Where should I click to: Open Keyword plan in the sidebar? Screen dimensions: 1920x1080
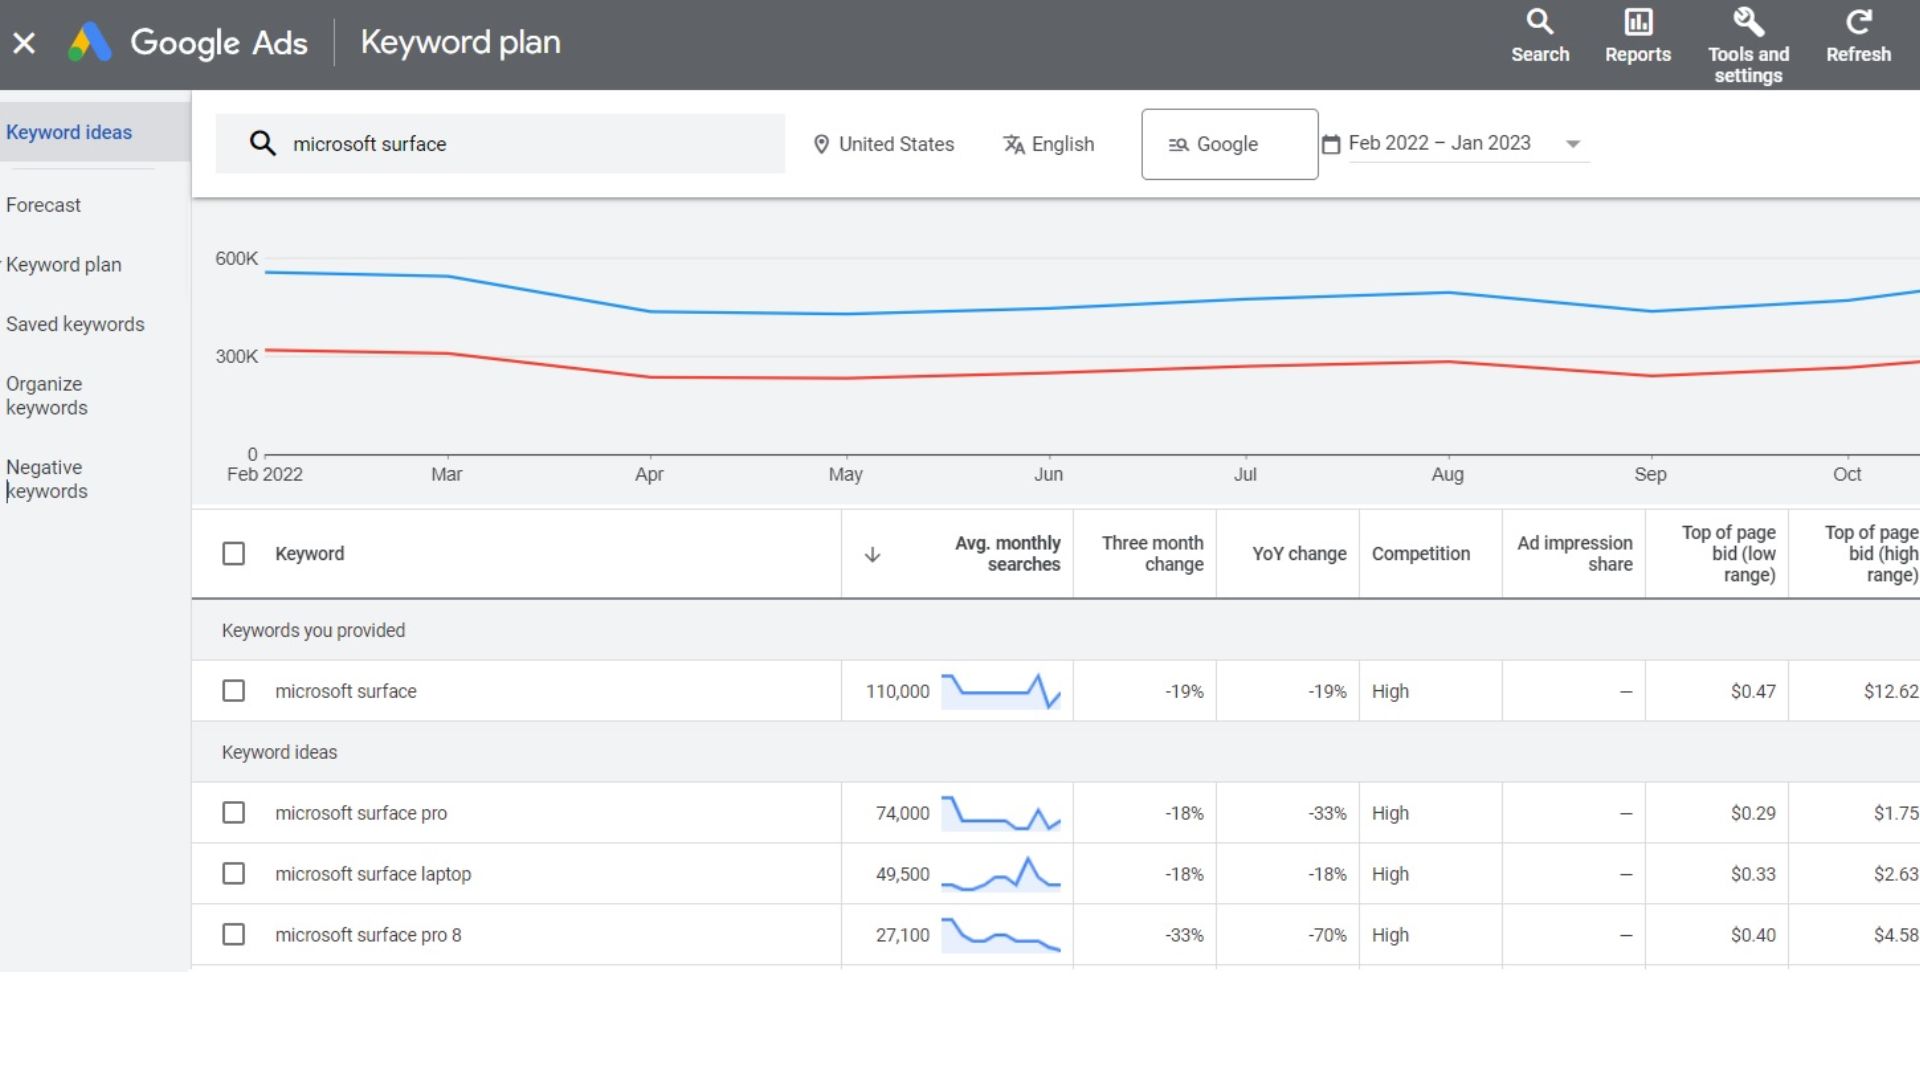(x=63, y=265)
